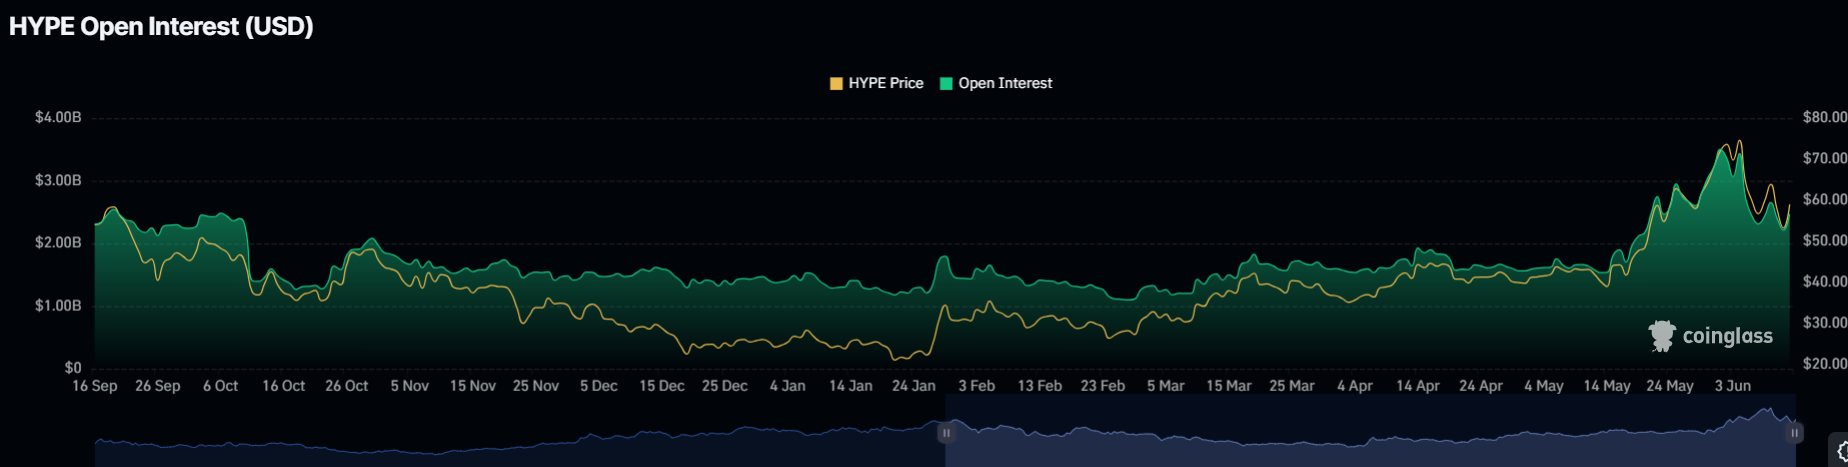Viewport: 1848px width, 467px height.
Task: Click the $3.00B axis label
Action: [58, 181]
